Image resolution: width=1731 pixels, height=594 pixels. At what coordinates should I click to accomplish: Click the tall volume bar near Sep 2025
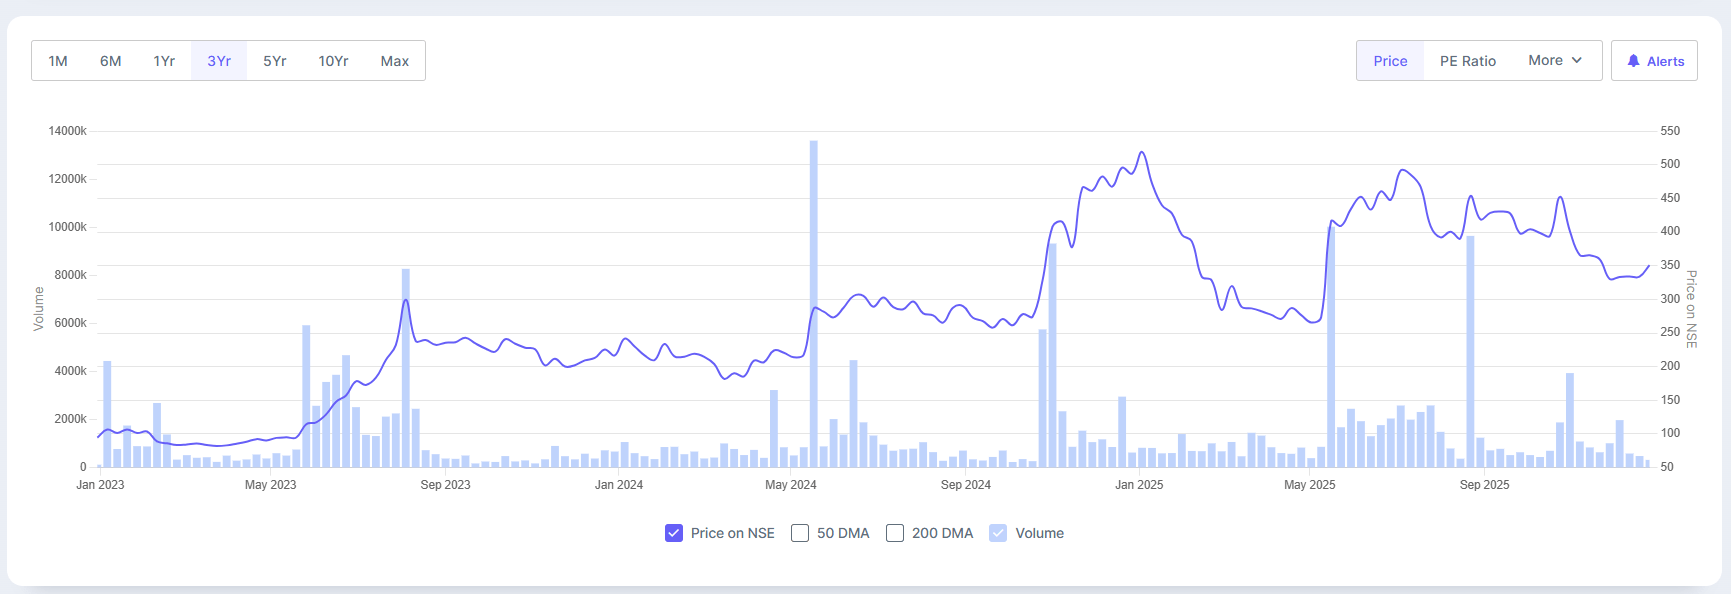click(x=1470, y=350)
